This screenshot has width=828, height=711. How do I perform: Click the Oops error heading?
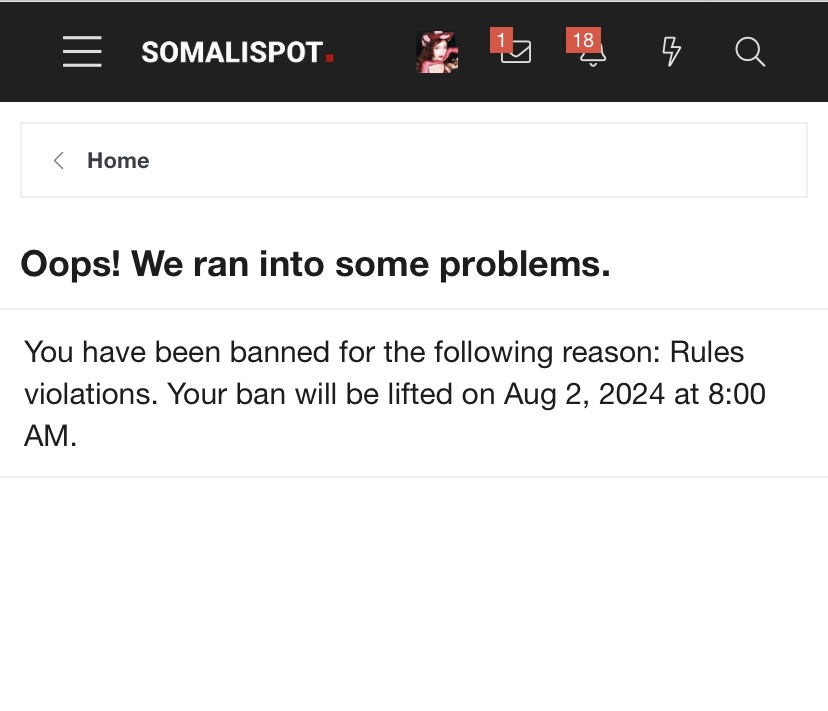315,263
